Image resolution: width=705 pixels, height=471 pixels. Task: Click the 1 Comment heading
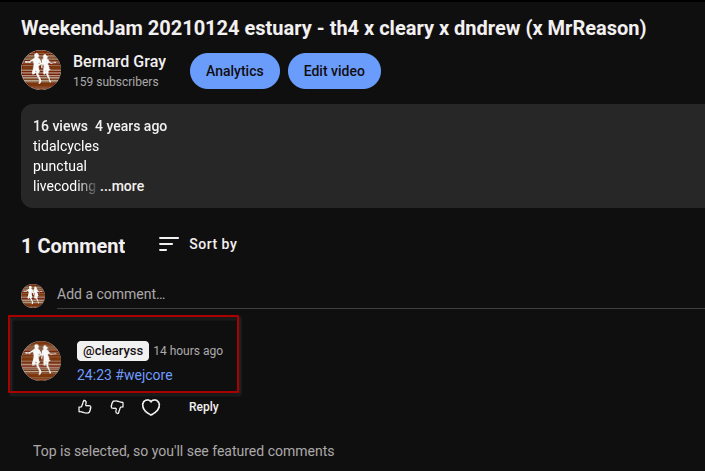pos(73,246)
